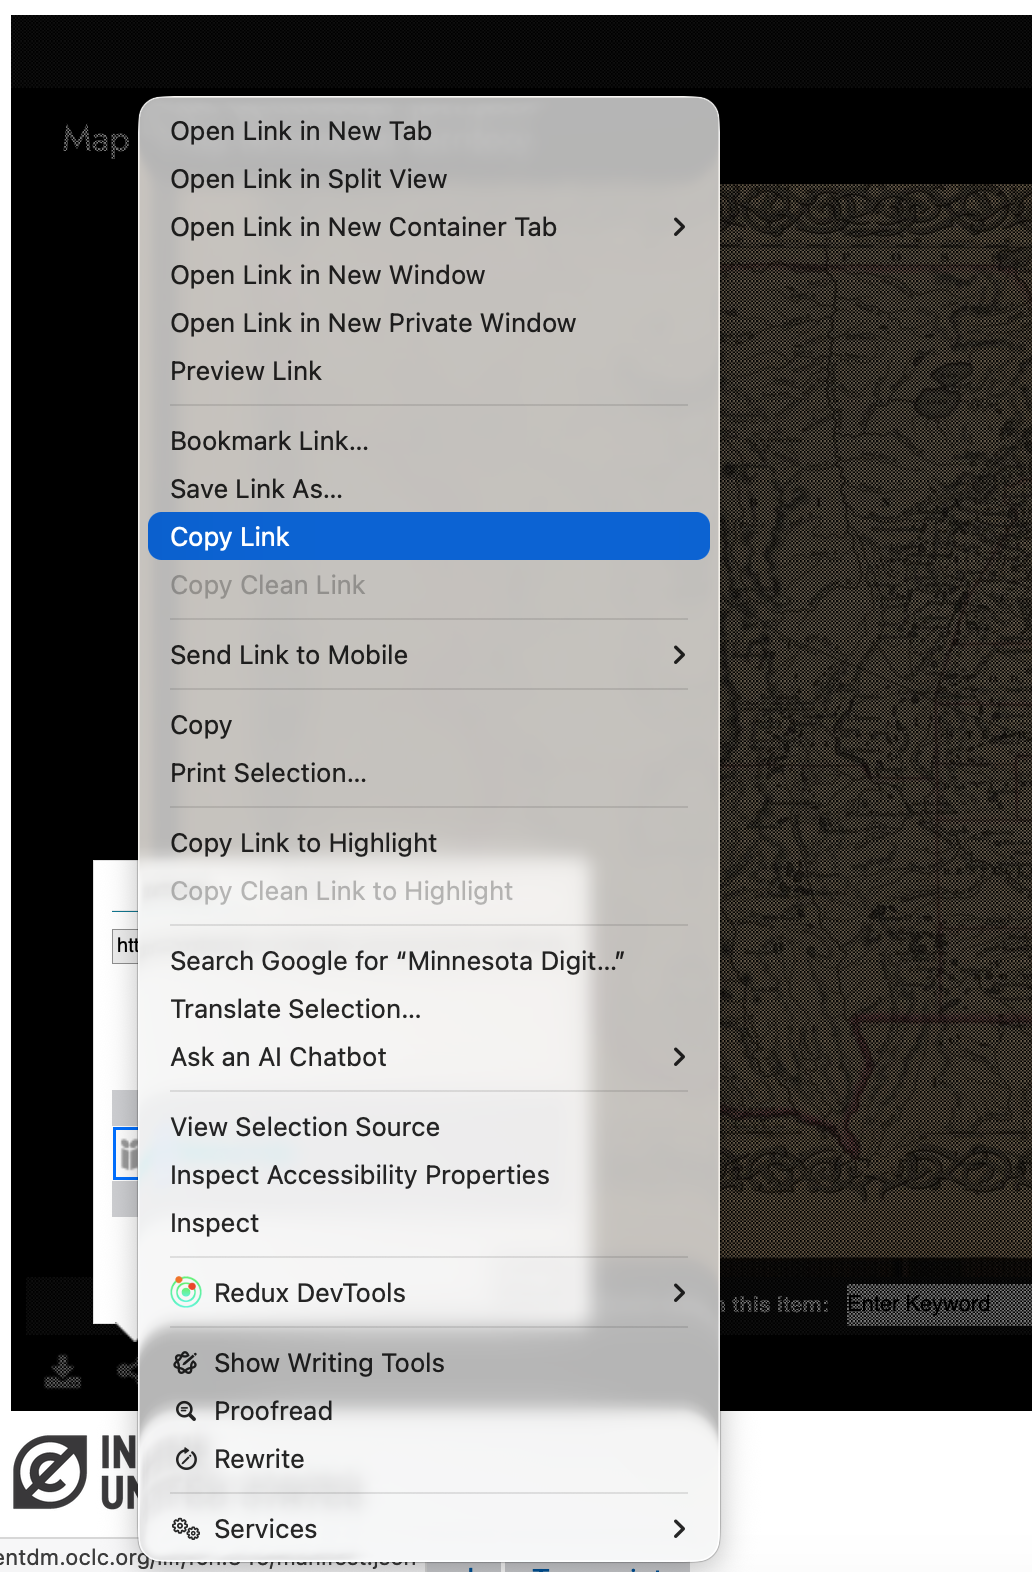Expand the Ask an AI Chatbot chevron
The width and height of the screenshot is (1032, 1572).
coord(679,1057)
